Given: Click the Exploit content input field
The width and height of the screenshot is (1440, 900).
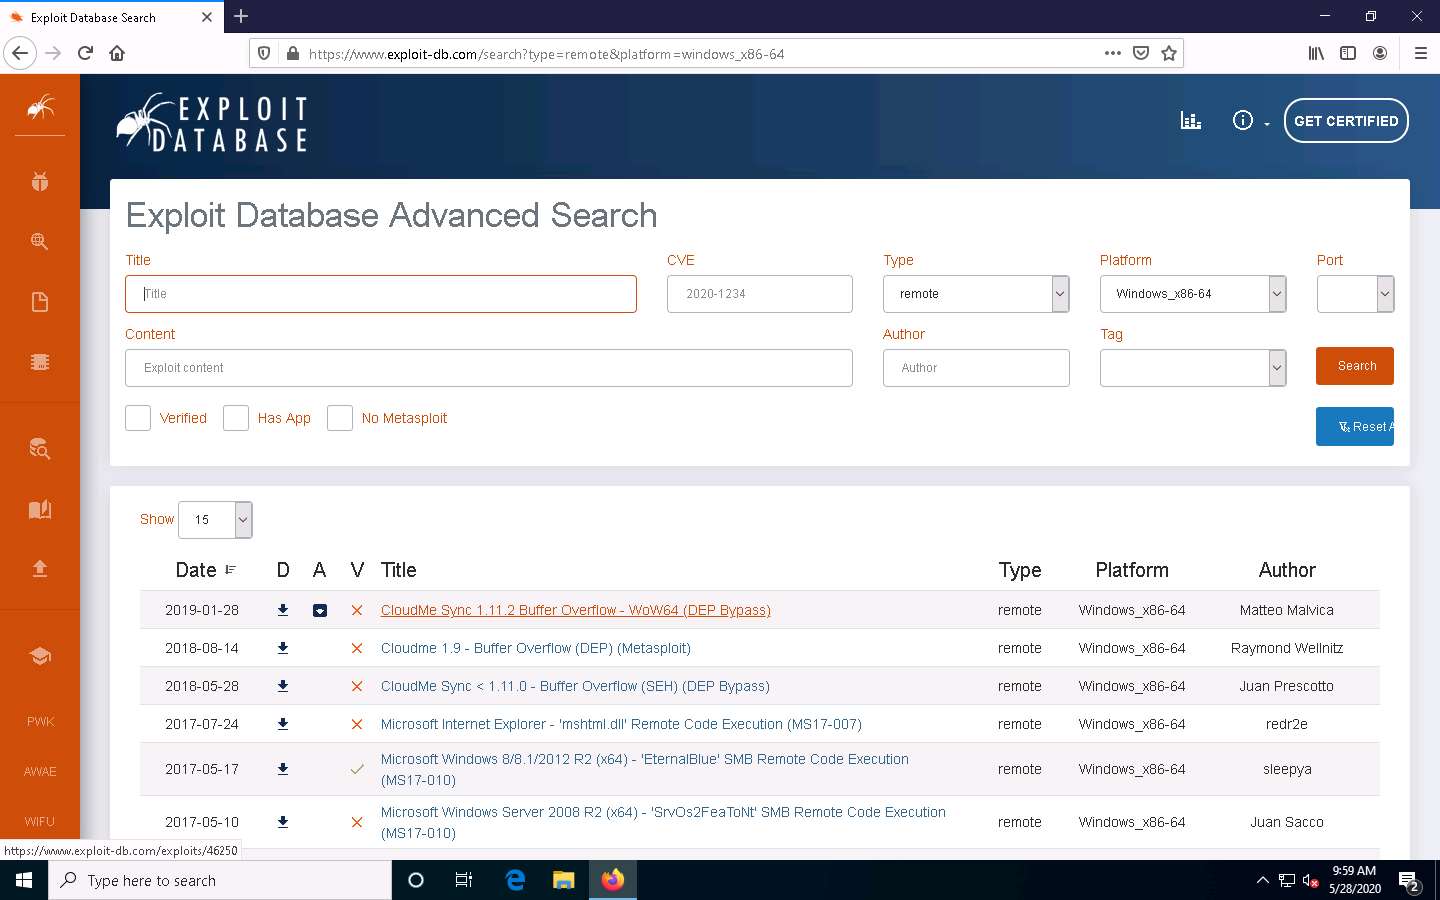Looking at the screenshot, I should pos(489,368).
